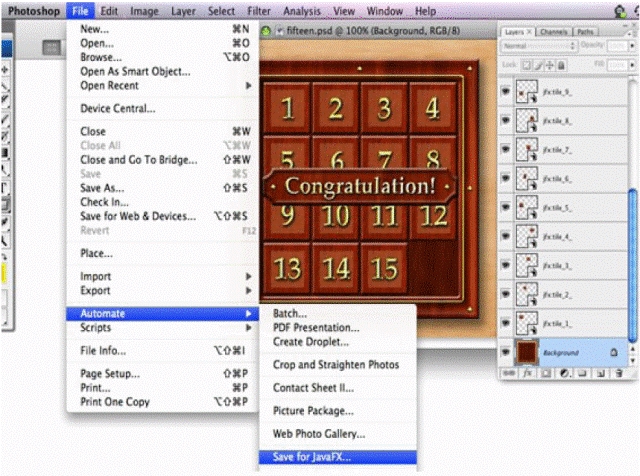Hide the jfx:tile_9_ layer
The image size is (640, 476).
(506, 91)
